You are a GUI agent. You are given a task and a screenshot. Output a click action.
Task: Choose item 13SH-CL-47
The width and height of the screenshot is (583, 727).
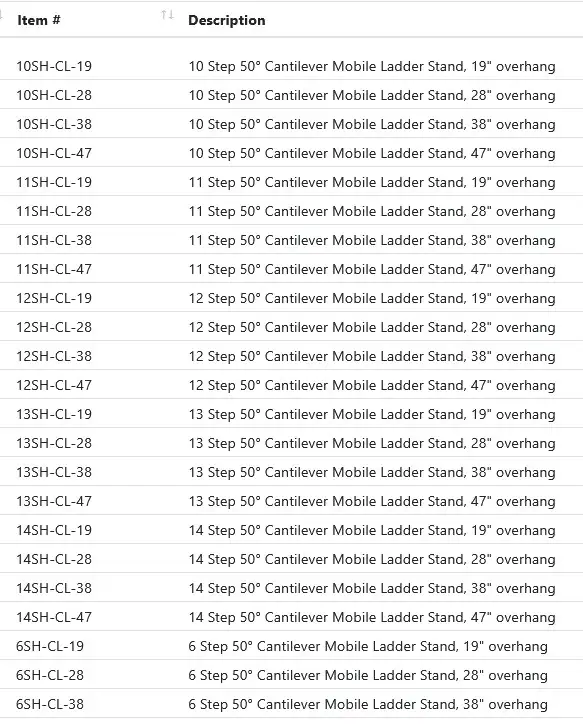[x=54, y=501]
